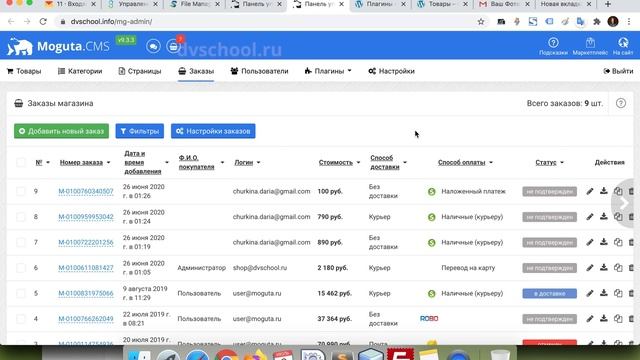
Task: Reload the page in browser
Action: pyautogui.click(x=43, y=22)
